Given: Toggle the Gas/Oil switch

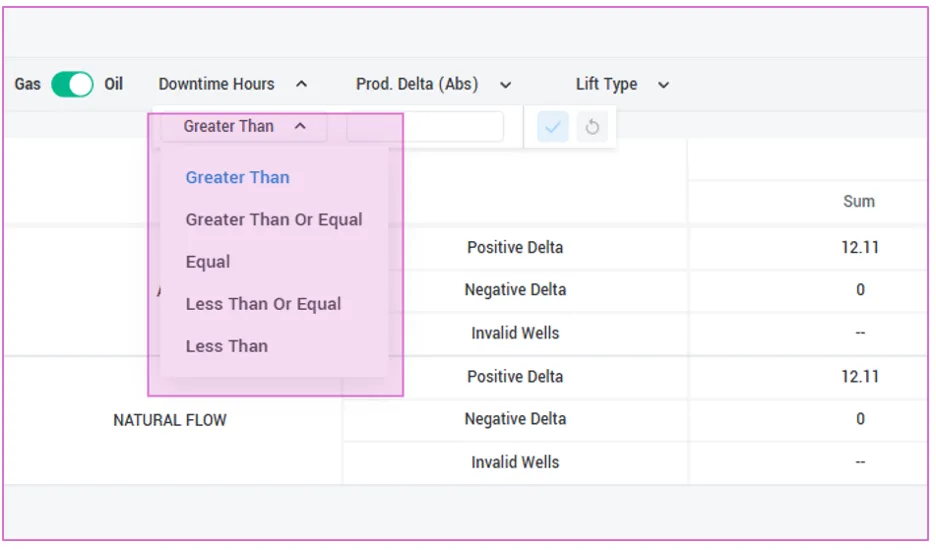Looking at the screenshot, I should [72, 84].
